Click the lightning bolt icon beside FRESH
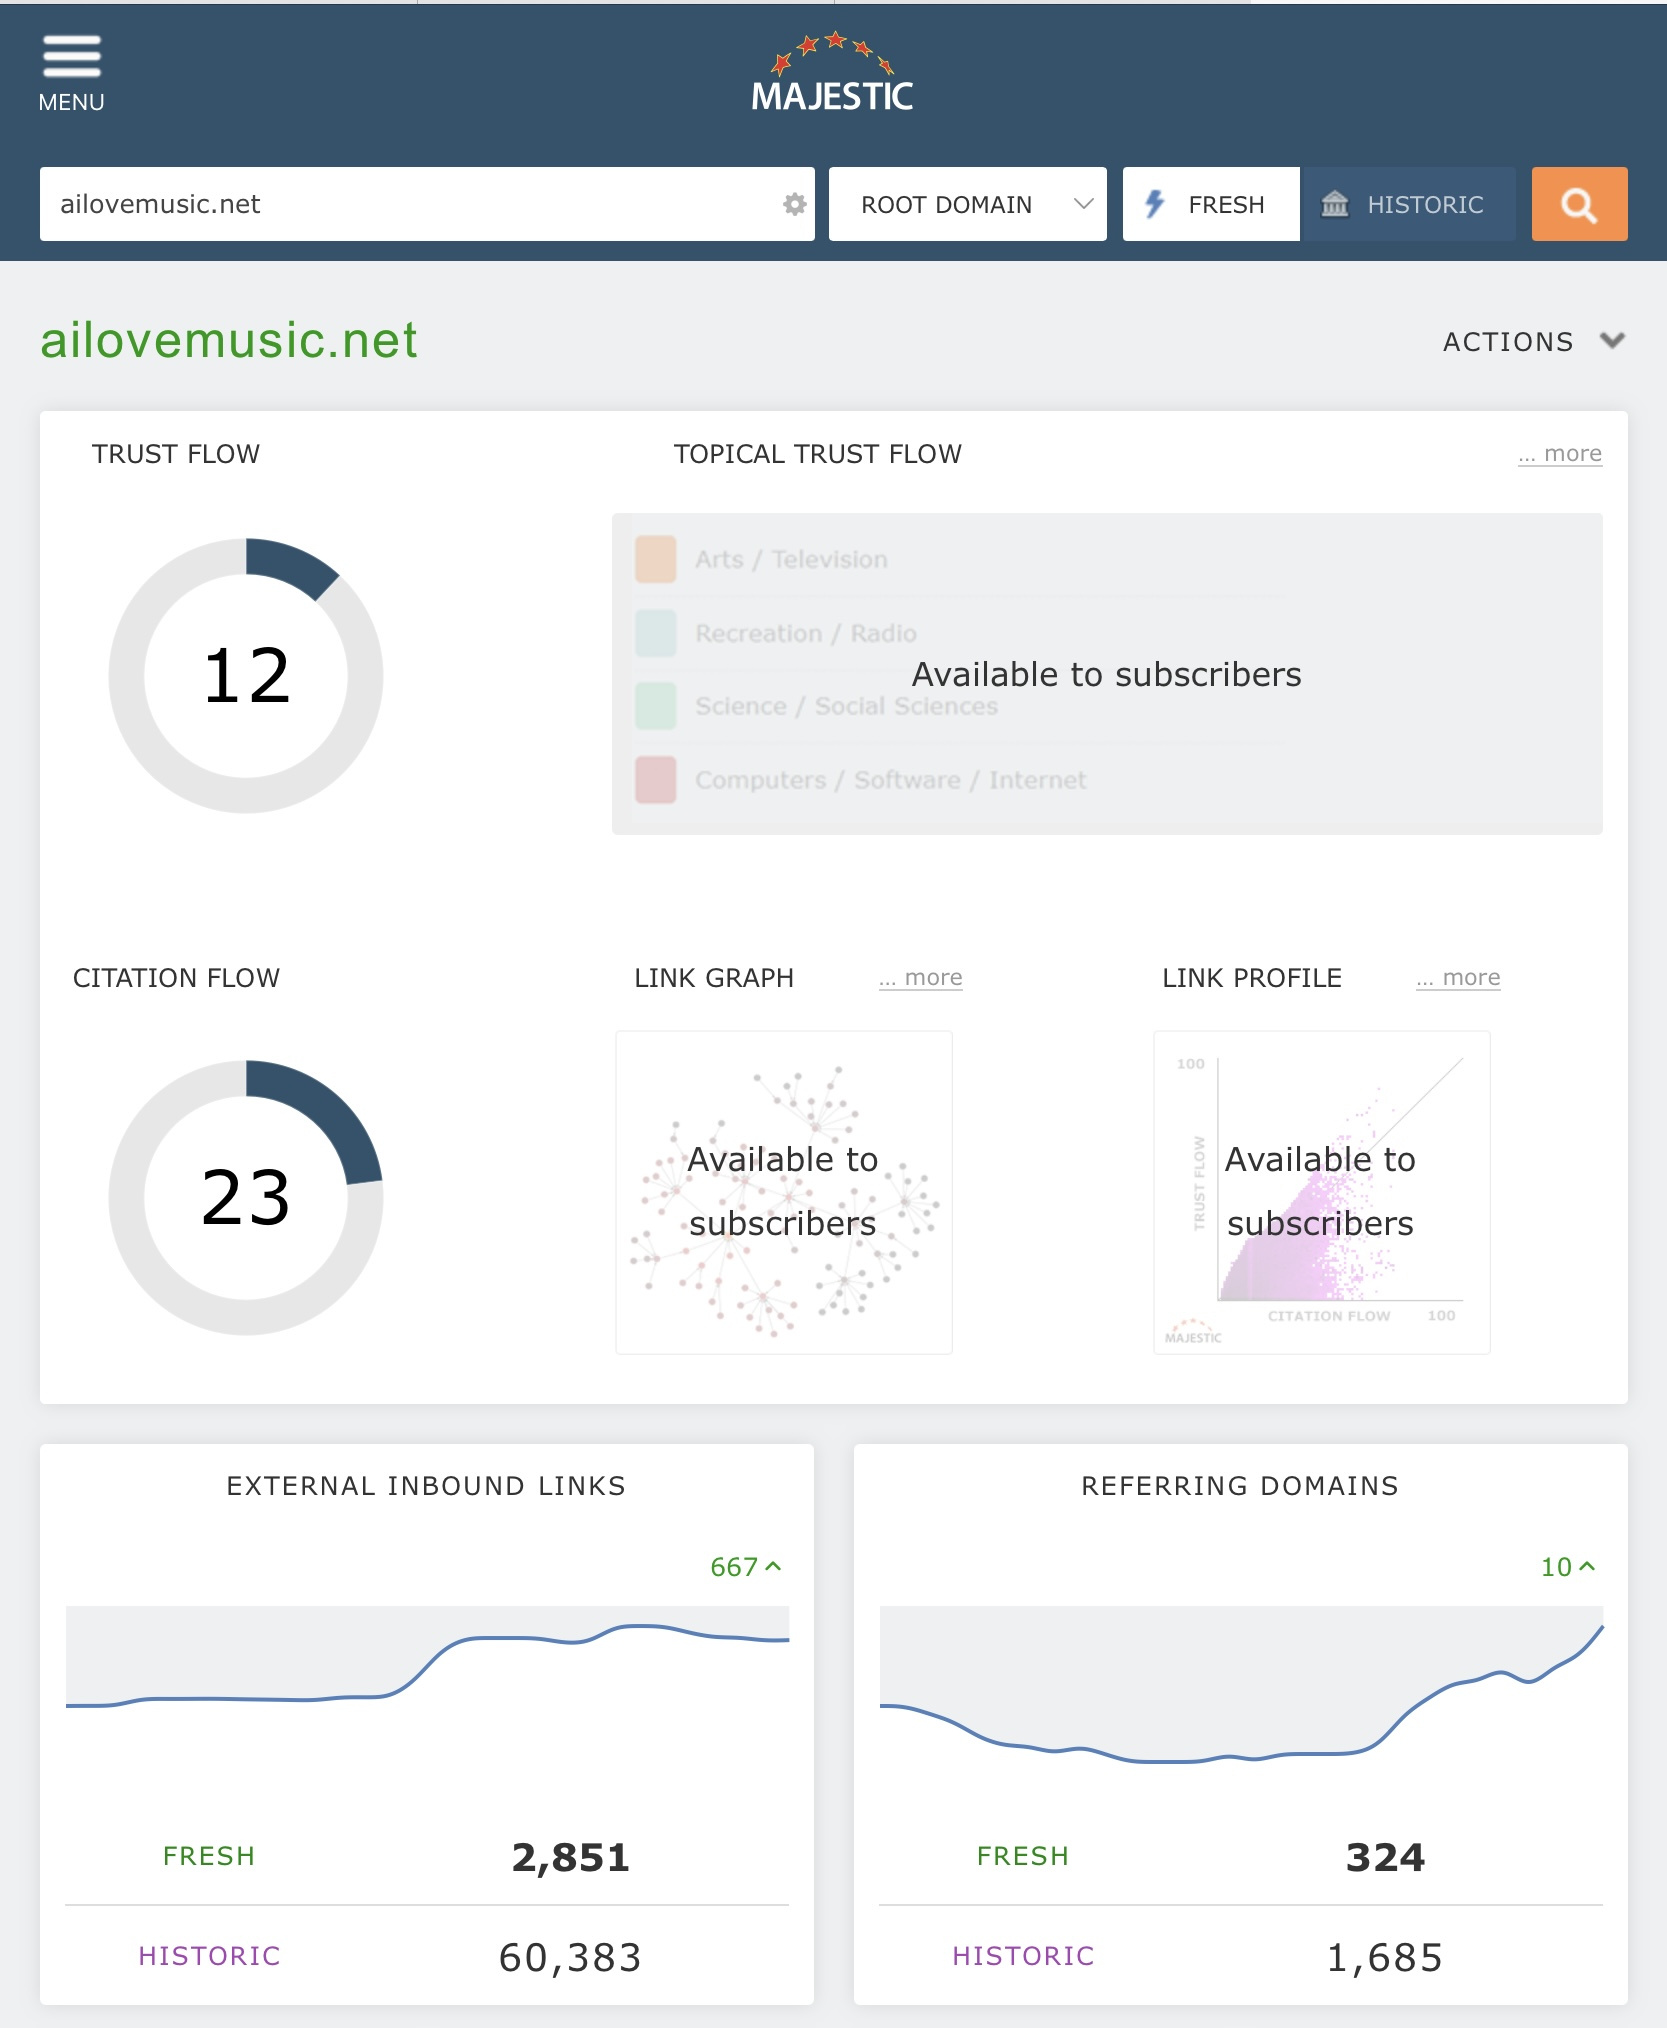 click(1155, 204)
